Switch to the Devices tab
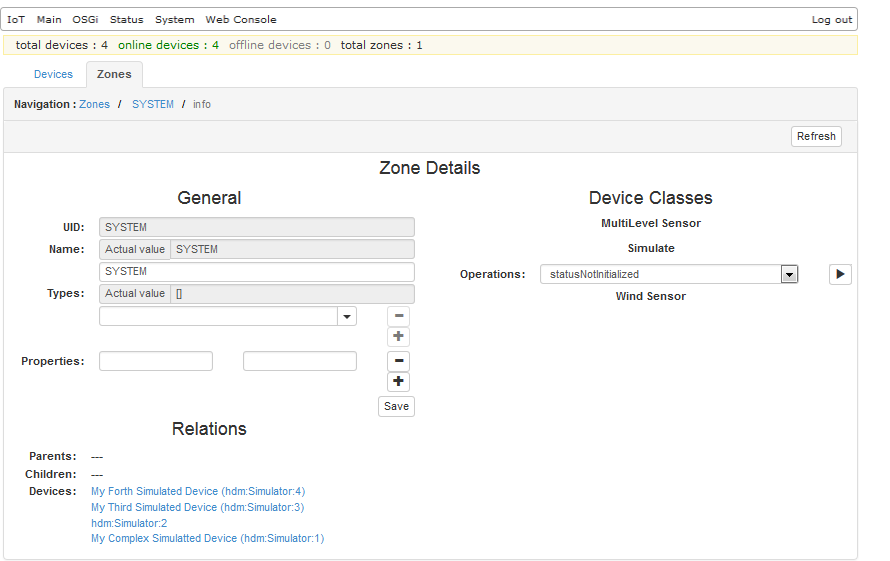This screenshot has width=890, height=561. 53,74
